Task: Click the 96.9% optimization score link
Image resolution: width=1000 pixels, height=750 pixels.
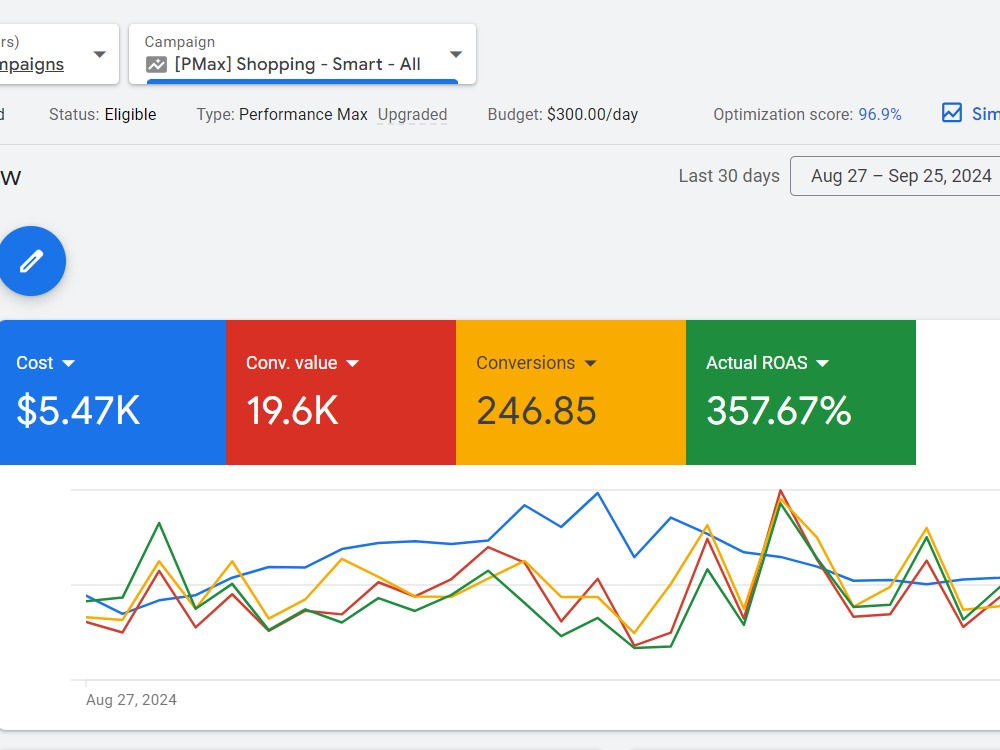Action: (879, 115)
